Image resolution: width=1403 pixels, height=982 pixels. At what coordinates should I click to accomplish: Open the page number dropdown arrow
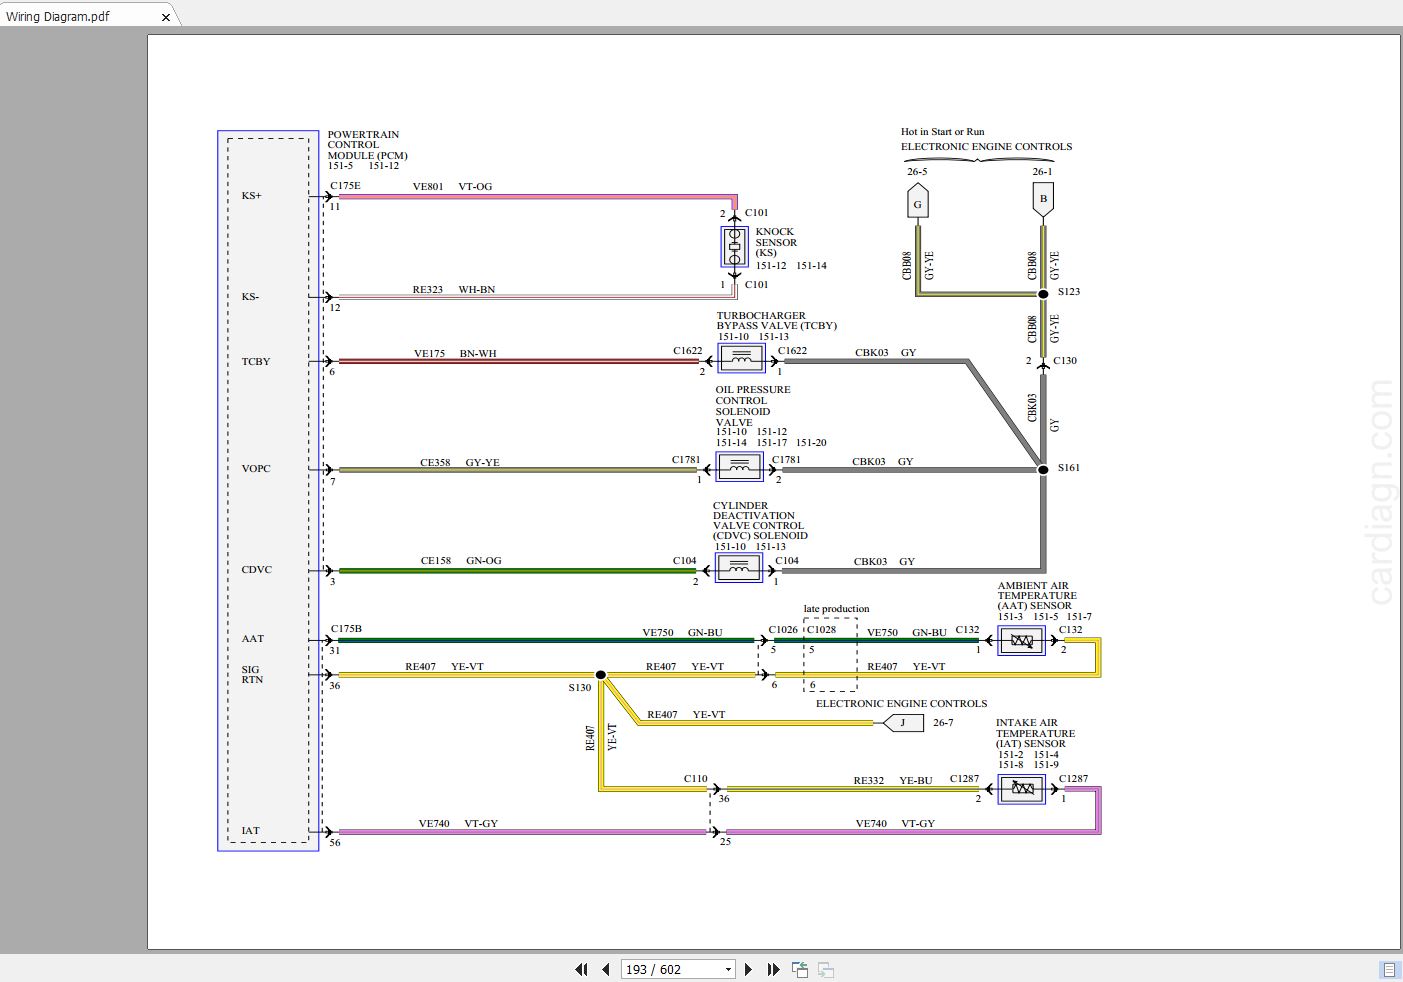[728, 969]
